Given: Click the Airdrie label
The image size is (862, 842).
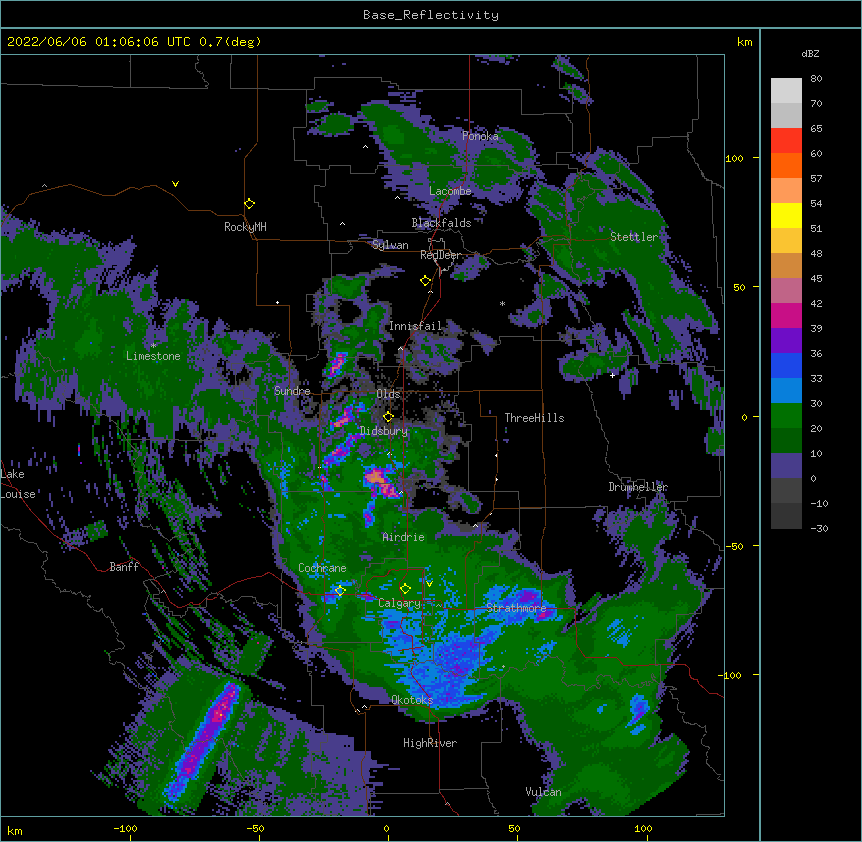Looking at the screenshot, I should (x=404, y=537).
